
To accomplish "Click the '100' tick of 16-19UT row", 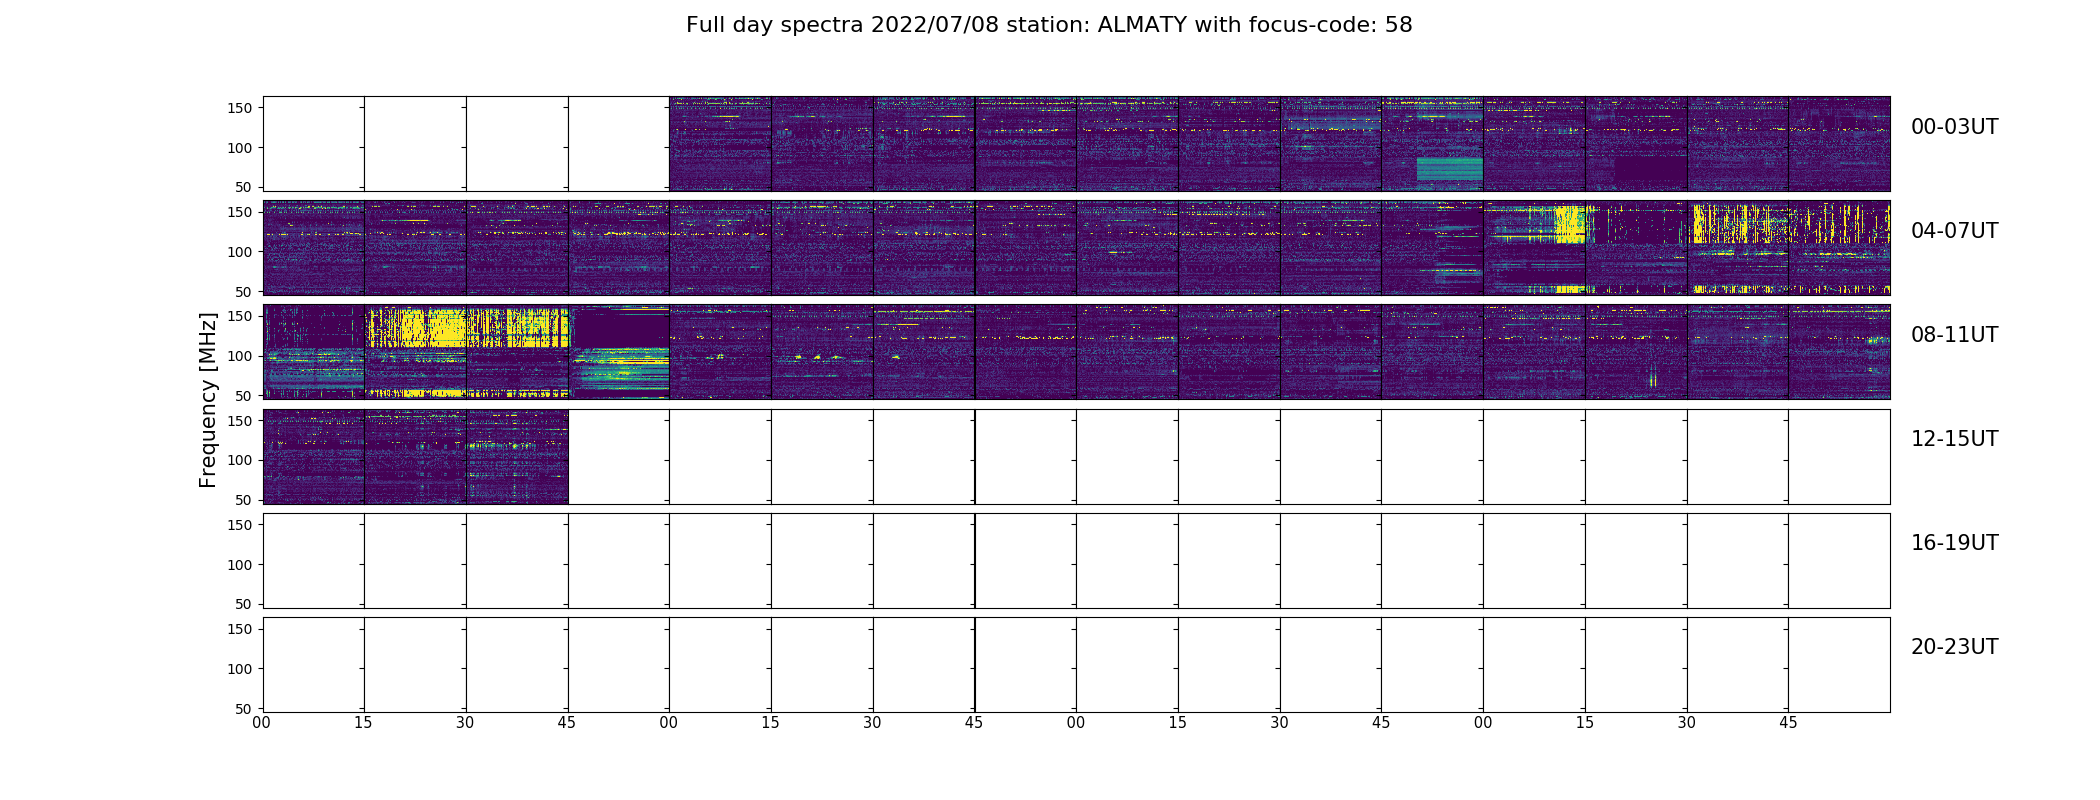I will coord(240,565).
